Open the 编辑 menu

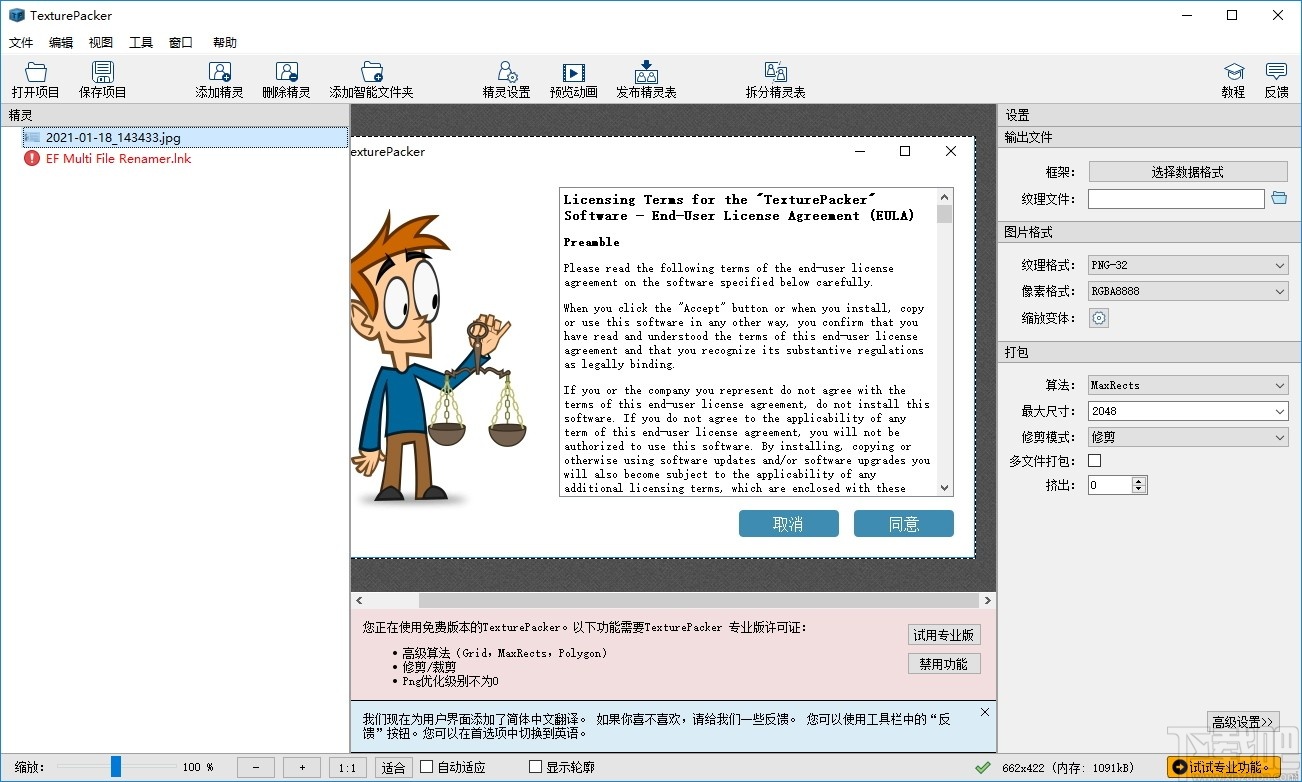point(61,42)
